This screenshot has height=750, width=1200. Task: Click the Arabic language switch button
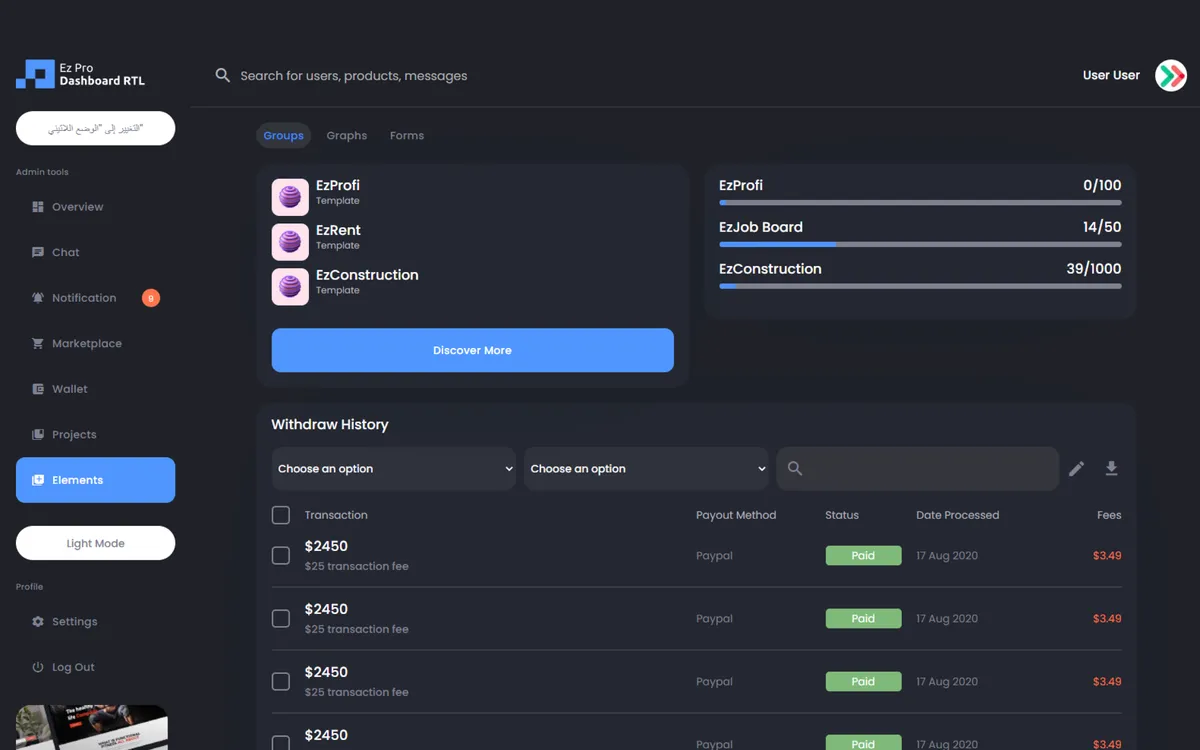tap(95, 128)
